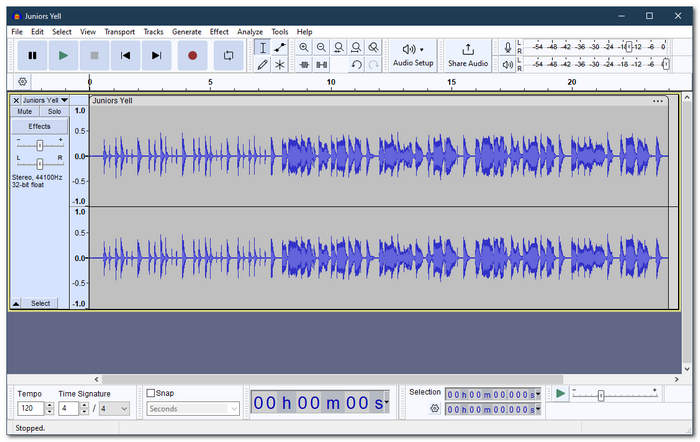Open the Help menu
Image resolution: width=700 pixels, height=442 pixels.
[304, 32]
